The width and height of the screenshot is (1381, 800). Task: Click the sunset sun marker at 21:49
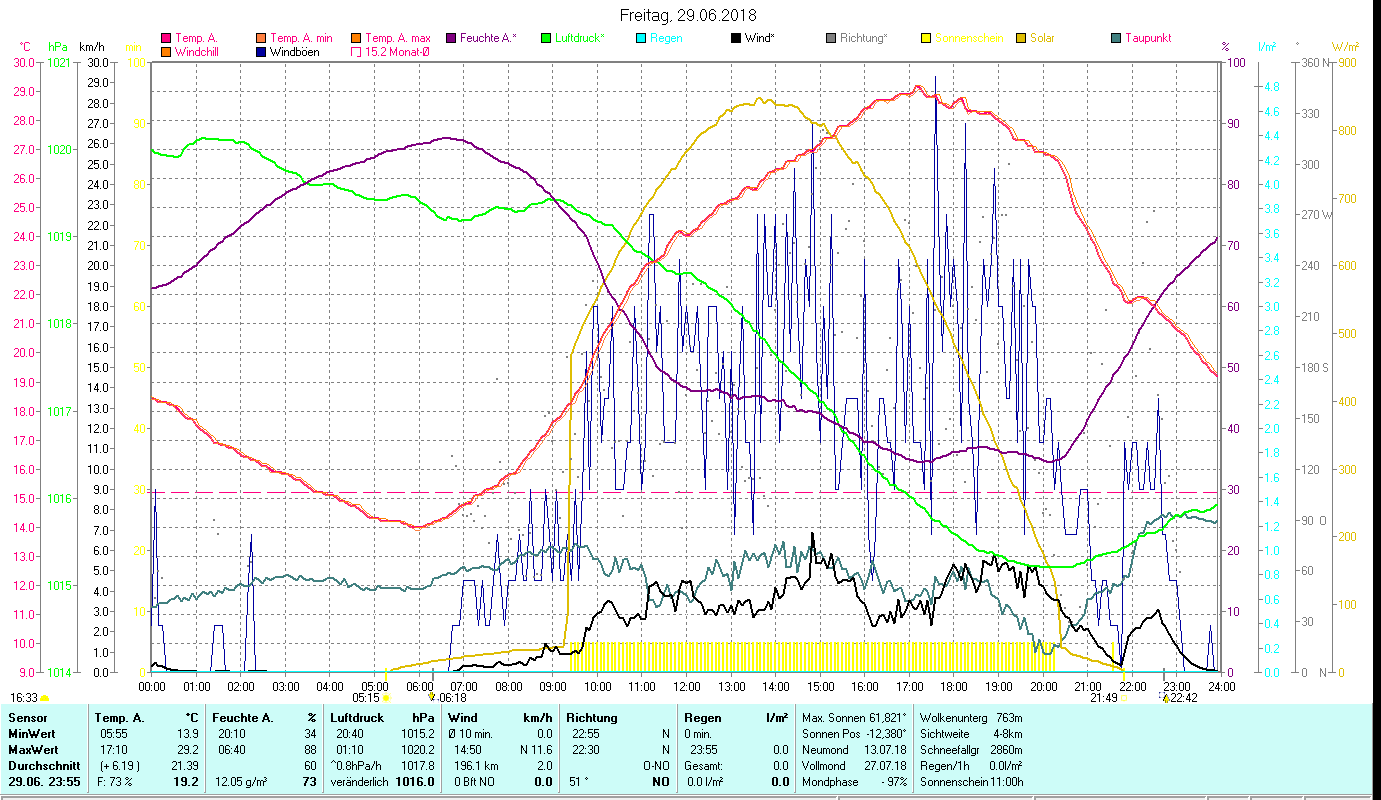[x=1125, y=698]
